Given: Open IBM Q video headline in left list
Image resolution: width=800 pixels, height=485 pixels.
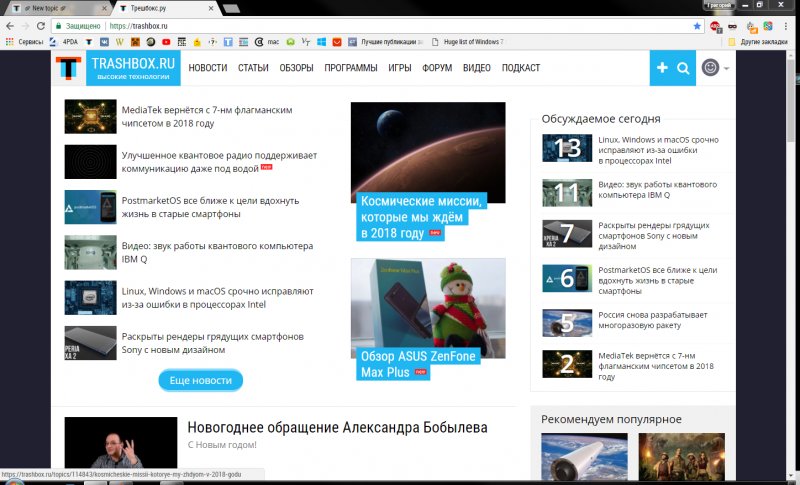Looking at the screenshot, I should (x=217, y=252).
